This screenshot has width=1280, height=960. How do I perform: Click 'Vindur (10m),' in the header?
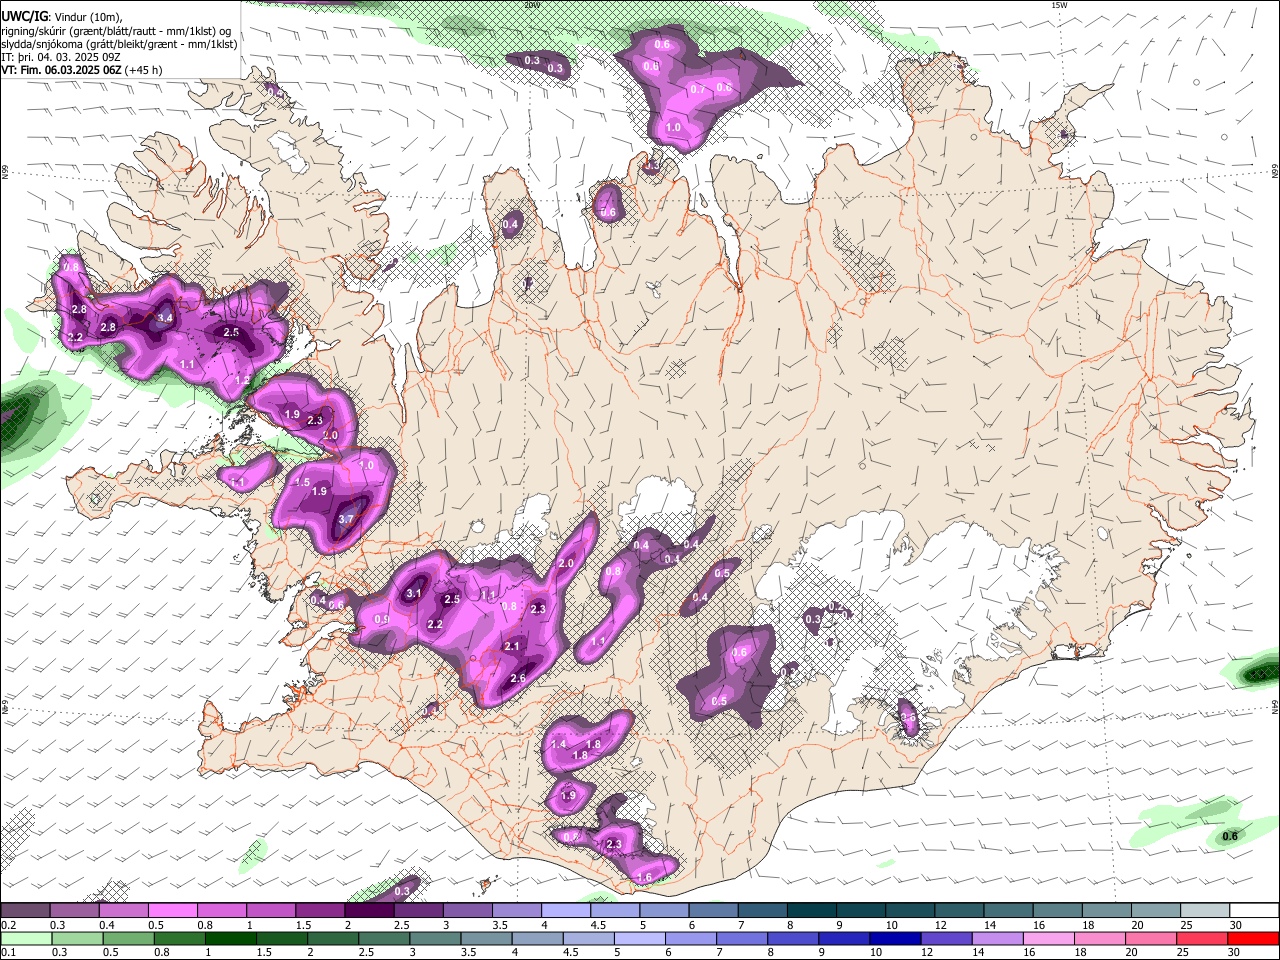pyautogui.click(x=87, y=17)
